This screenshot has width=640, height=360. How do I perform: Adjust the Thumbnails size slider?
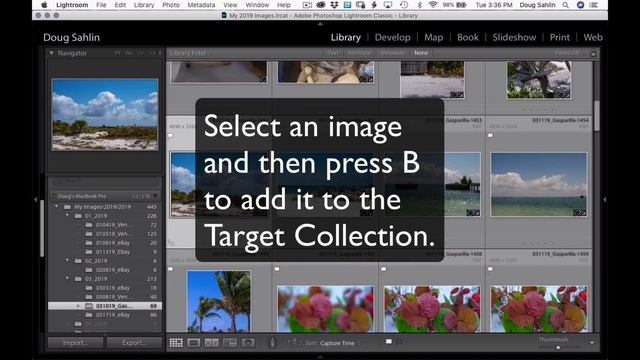click(558, 347)
